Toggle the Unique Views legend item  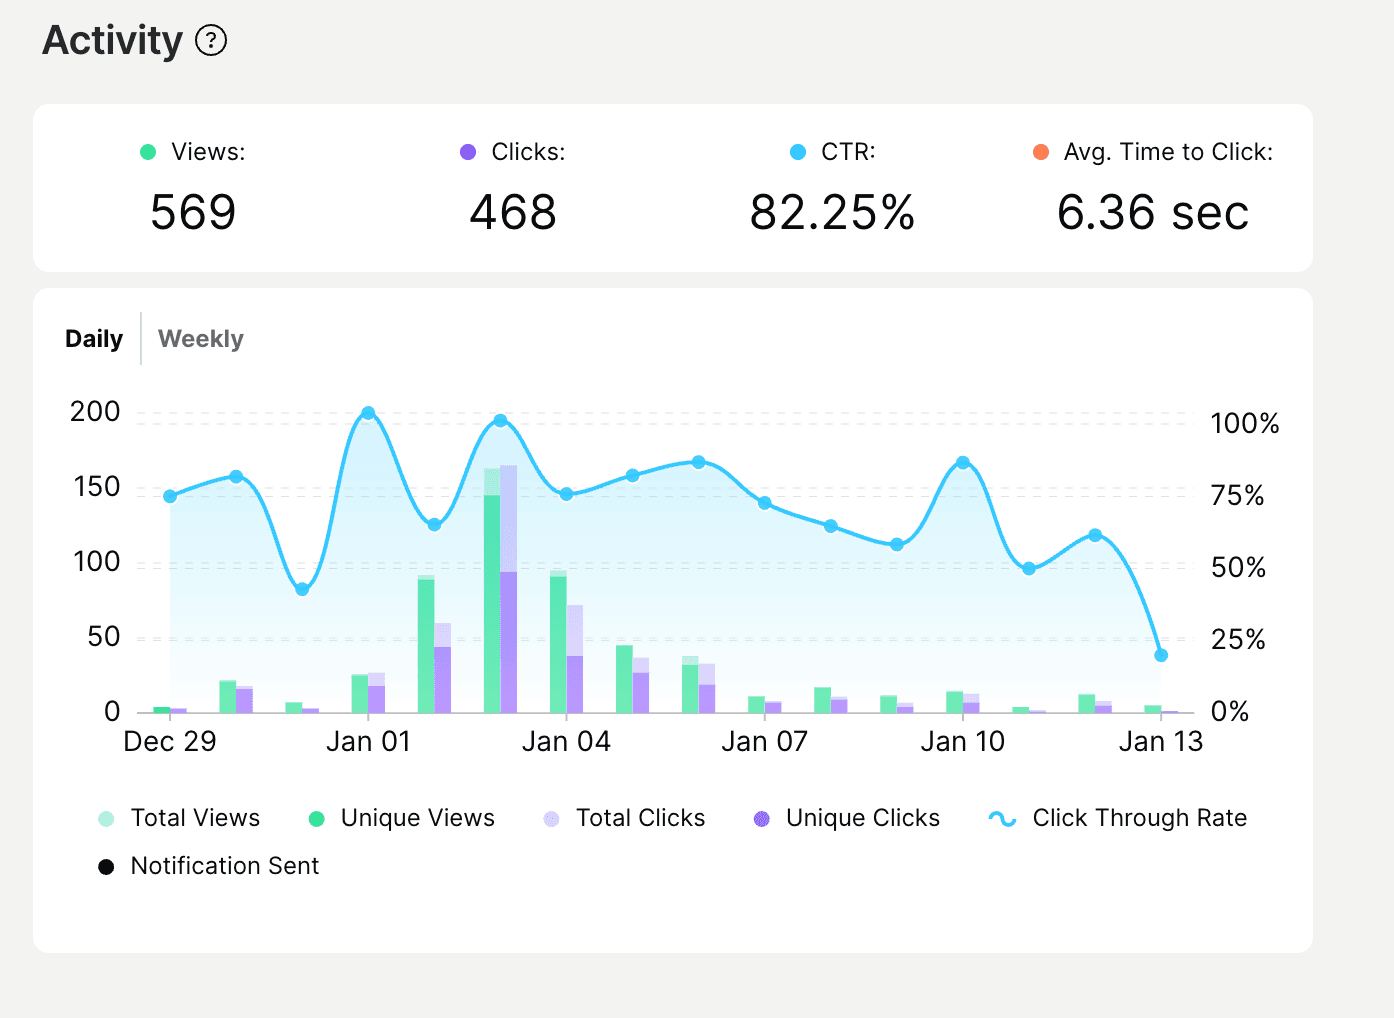pyautogui.click(x=417, y=818)
